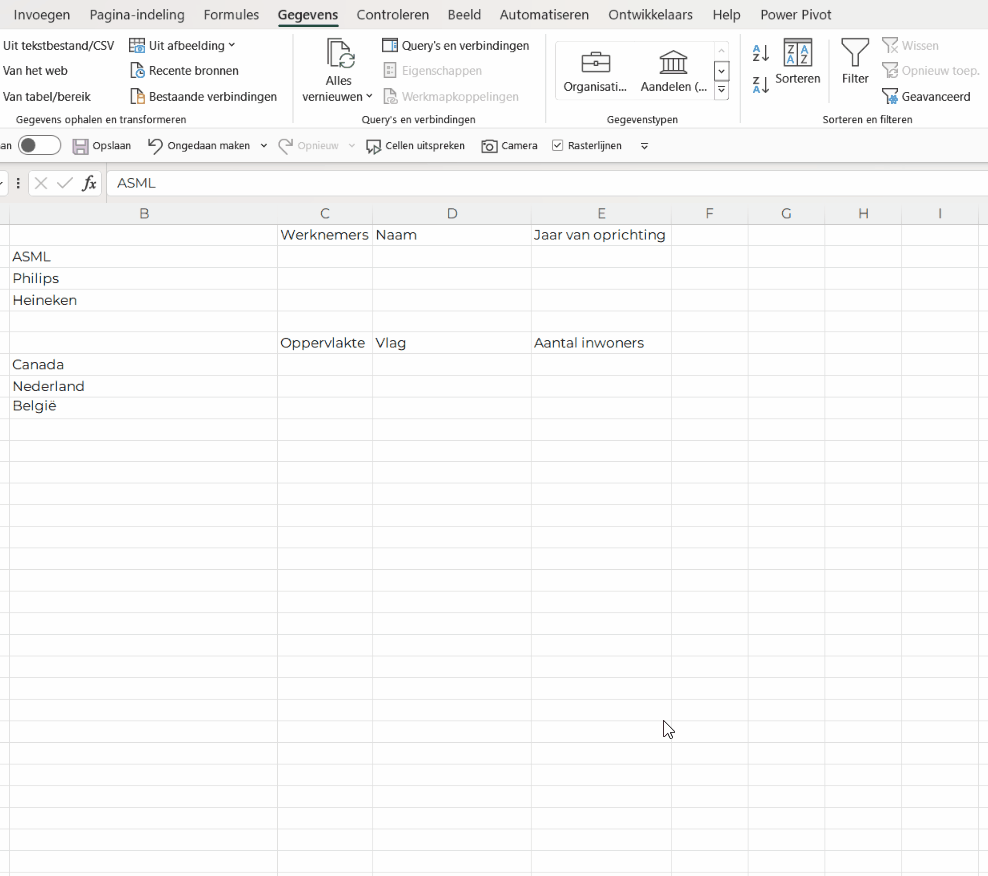Image resolution: width=988 pixels, height=876 pixels.
Task: Sort ascending with the A-Z icon
Action: [761, 54]
